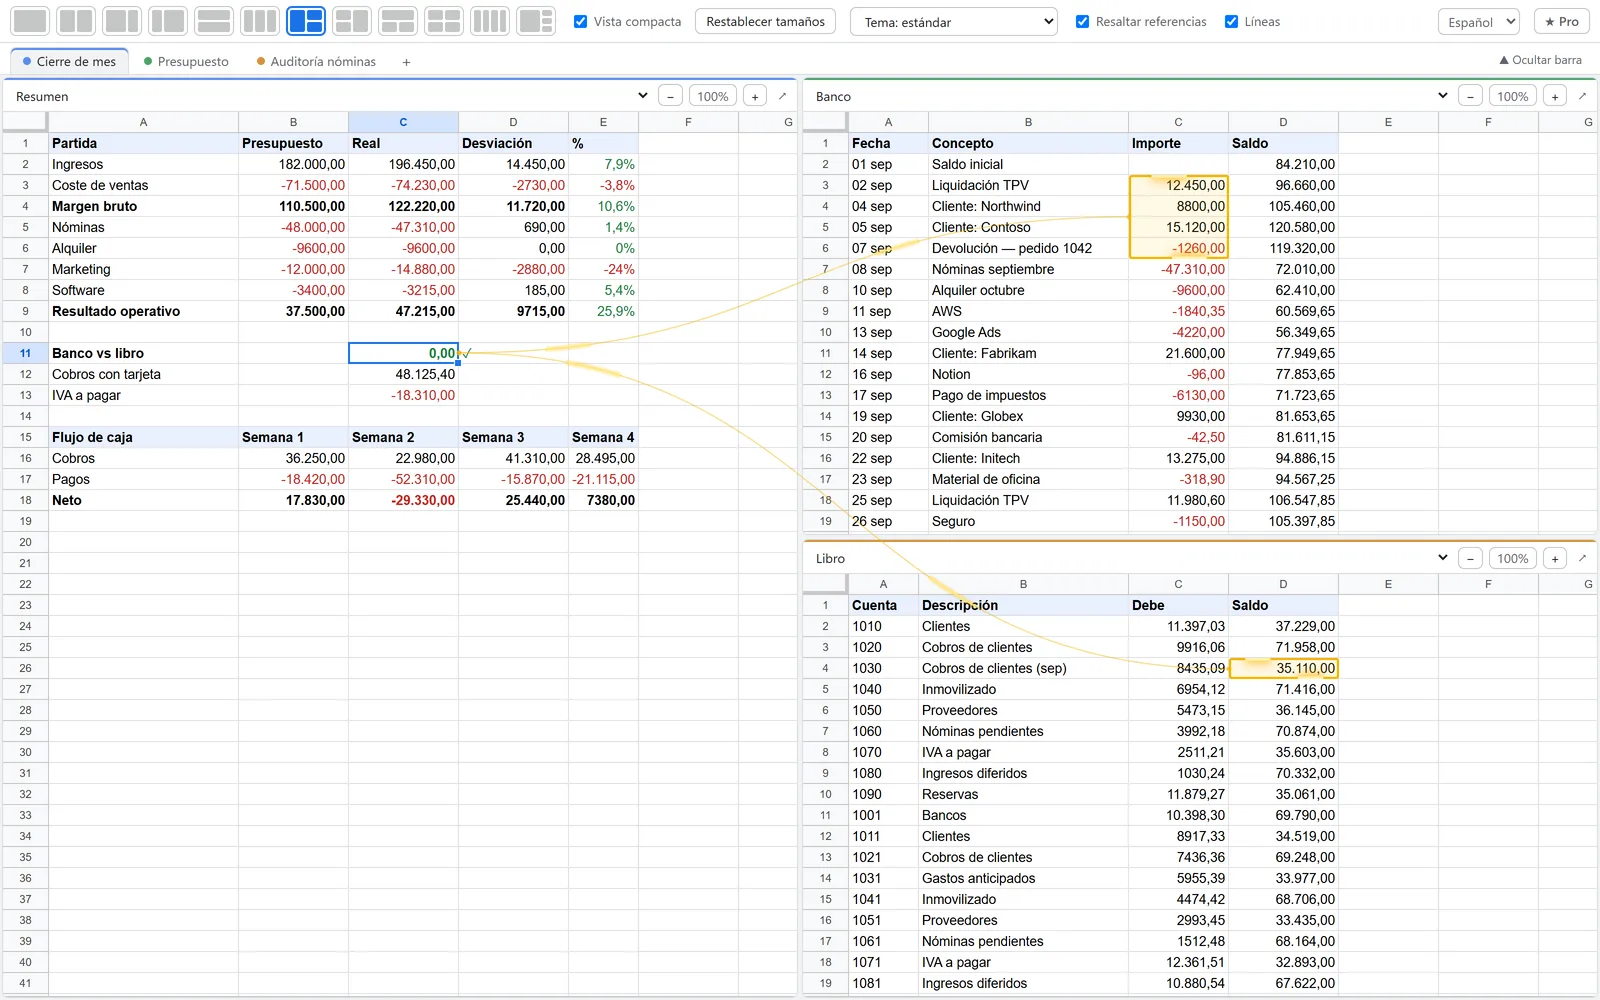
Task: Expand the Resumen sheet selector chevron
Action: click(642, 96)
